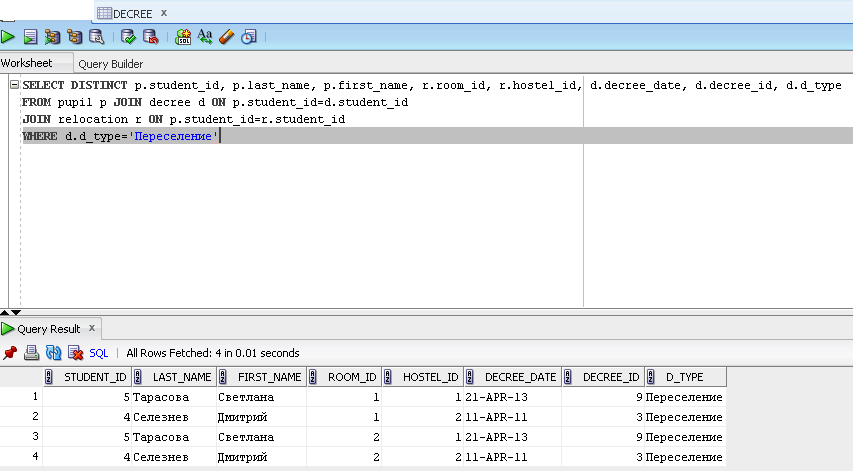The height and width of the screenshot is (471, 853).
Task: Click the D_TYPE column header label
Action: [x=684, y=377]
